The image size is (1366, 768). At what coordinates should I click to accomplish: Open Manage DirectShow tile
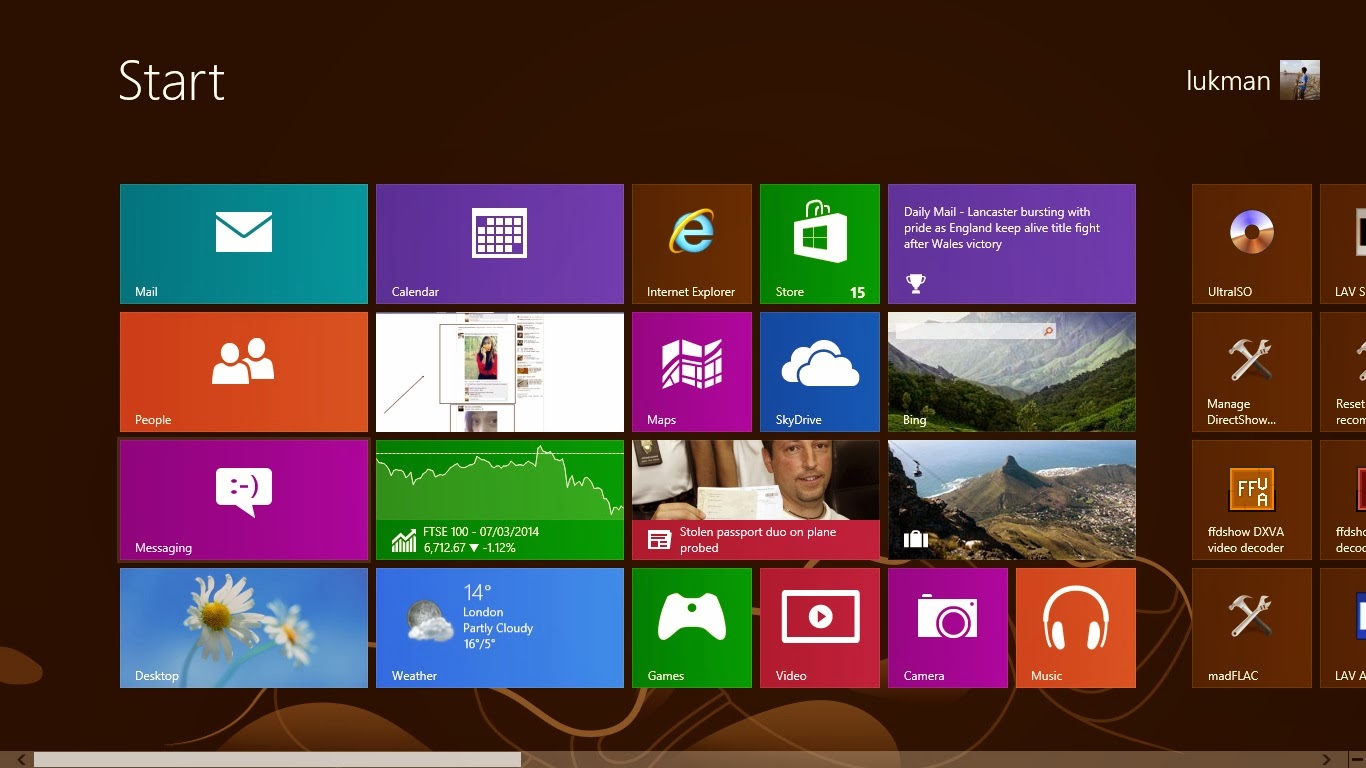[x=1252, y=372]
